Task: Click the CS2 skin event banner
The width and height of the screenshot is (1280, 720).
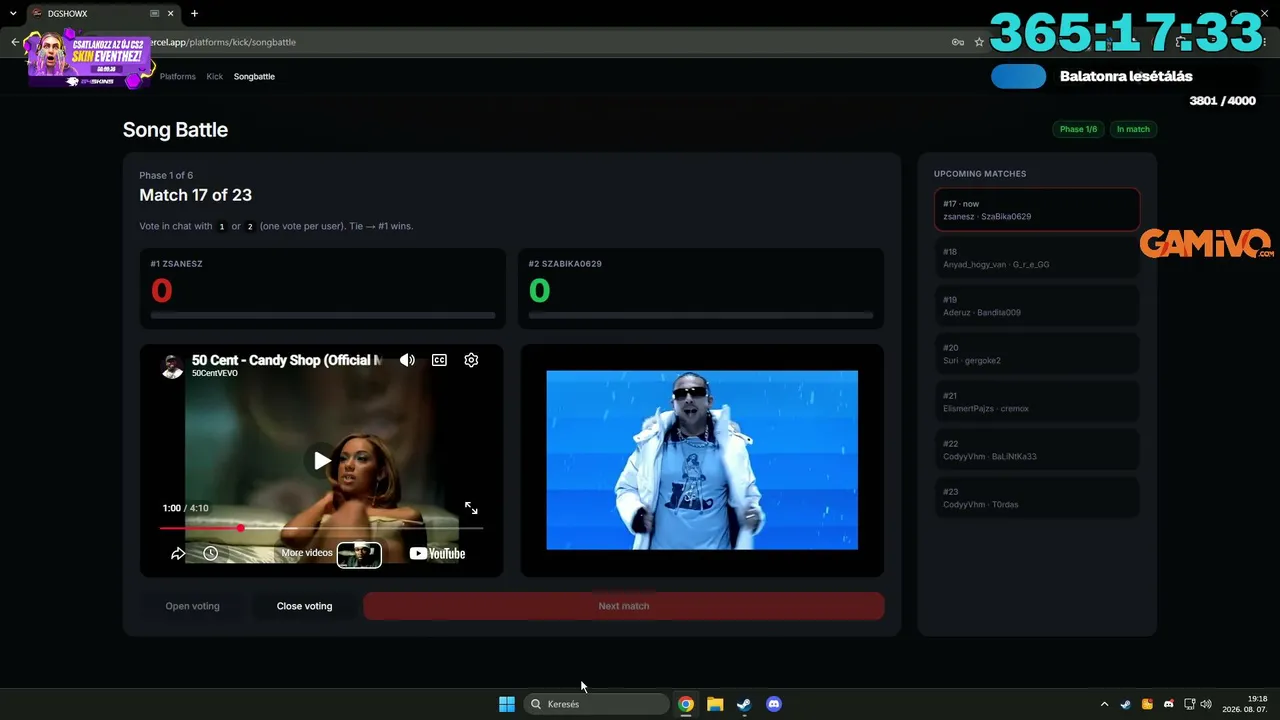Action: tap(90, 59)
